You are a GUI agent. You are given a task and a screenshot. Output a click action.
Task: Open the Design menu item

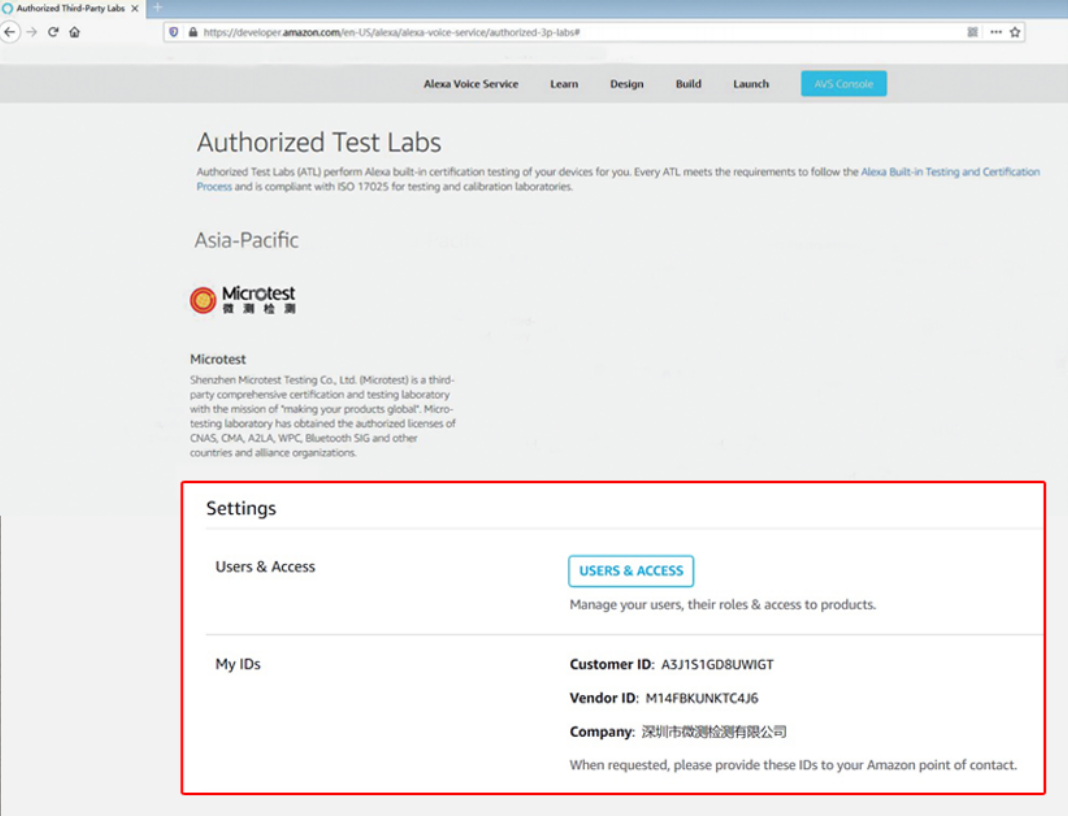[x=627, y=84]
